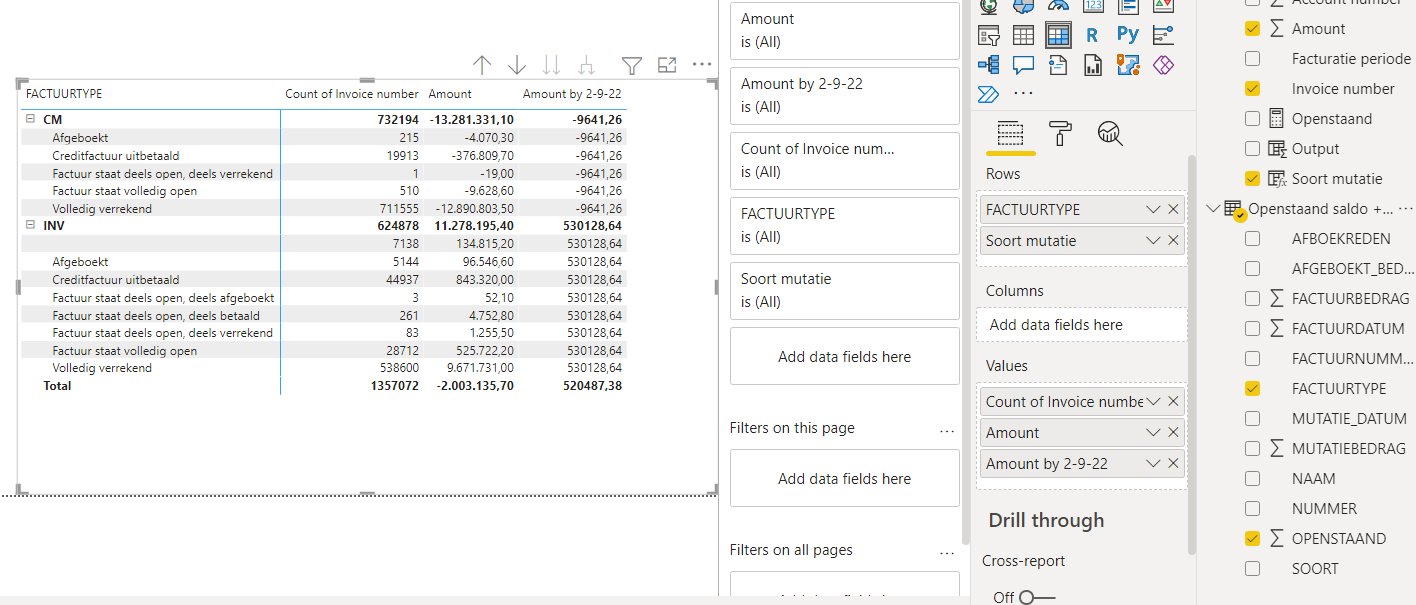The image size is (1416, 605).
Task: Select the Python visual icon
Action: pos(1128,36)
